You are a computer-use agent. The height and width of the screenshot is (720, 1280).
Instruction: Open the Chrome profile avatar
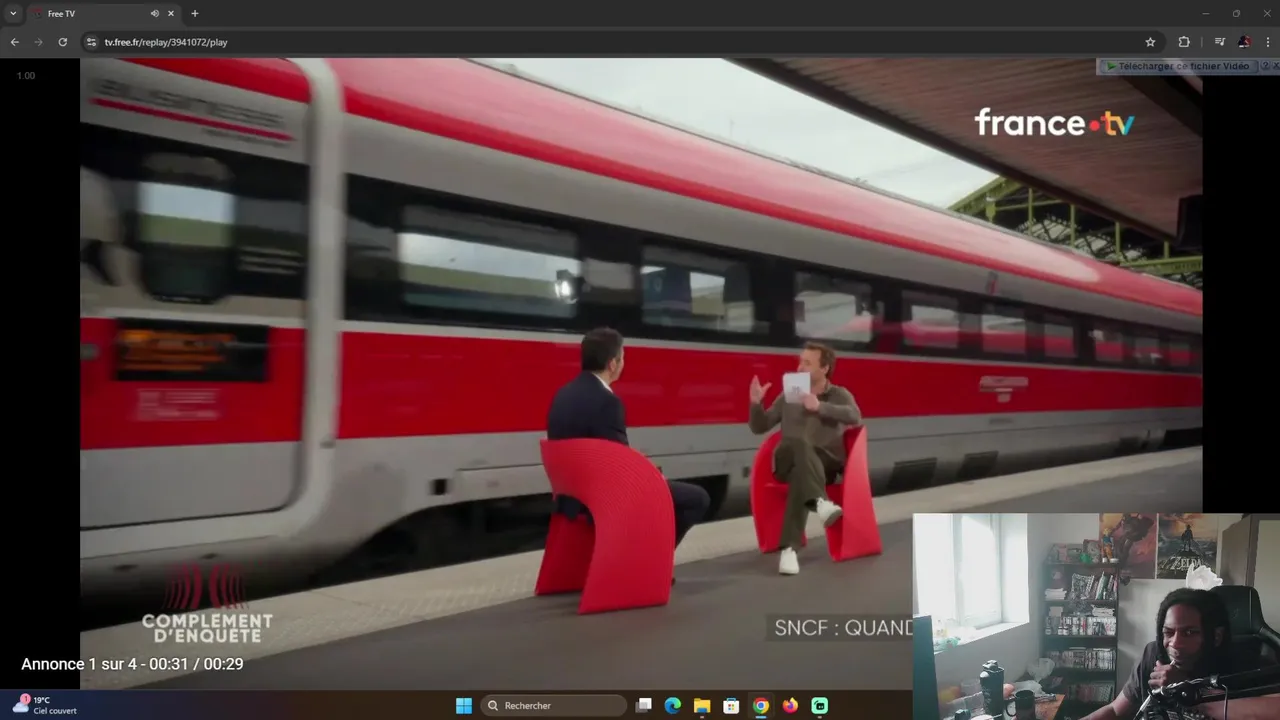pos(1244,42)
